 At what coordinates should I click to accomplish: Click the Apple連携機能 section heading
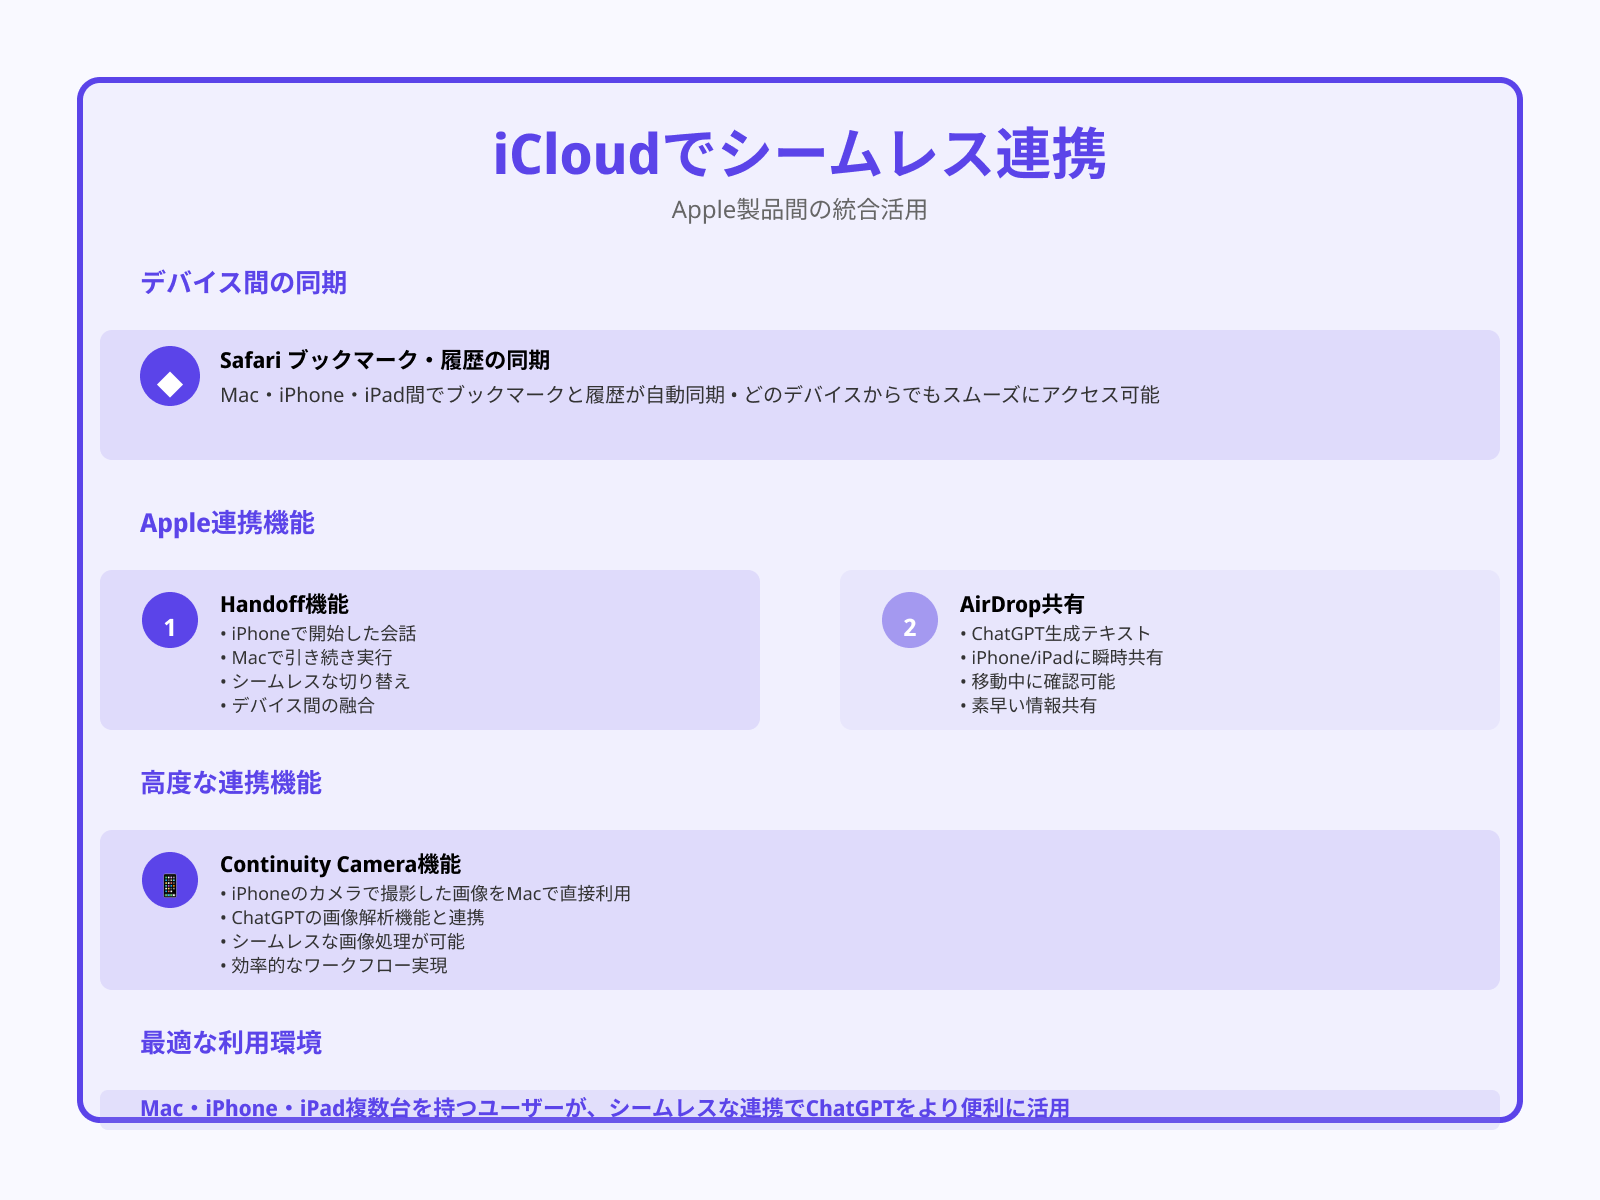pos(227,523)
